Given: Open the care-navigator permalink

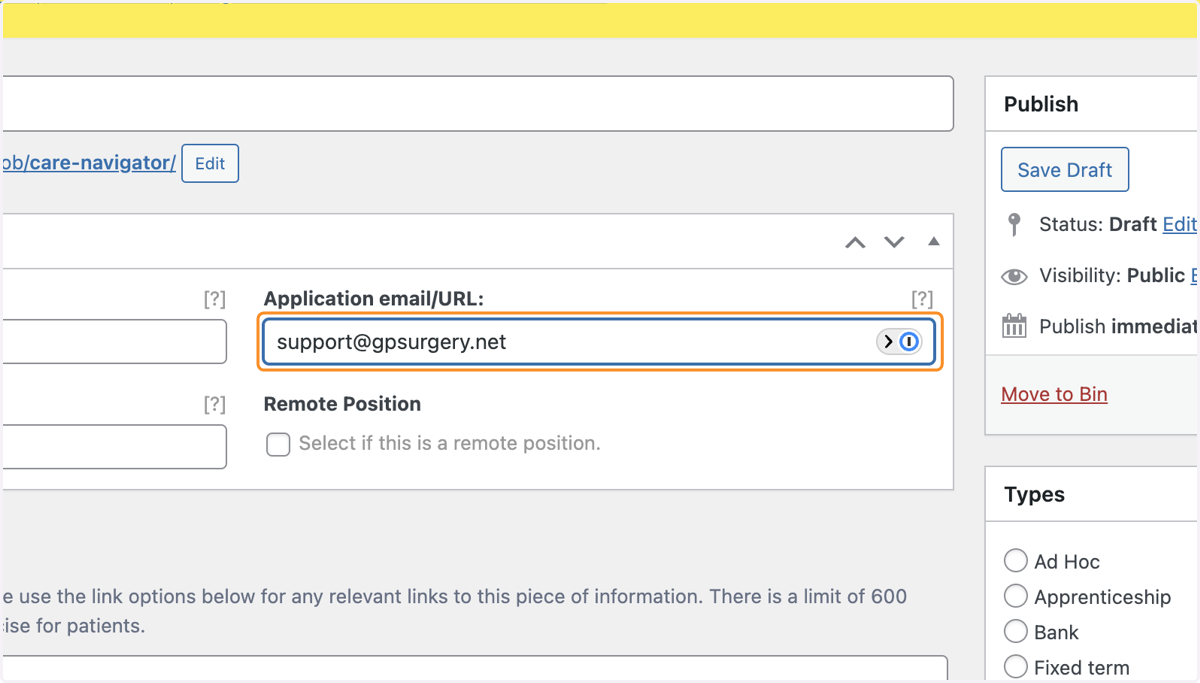Looking at the screenshot, I should coord(89,163).
